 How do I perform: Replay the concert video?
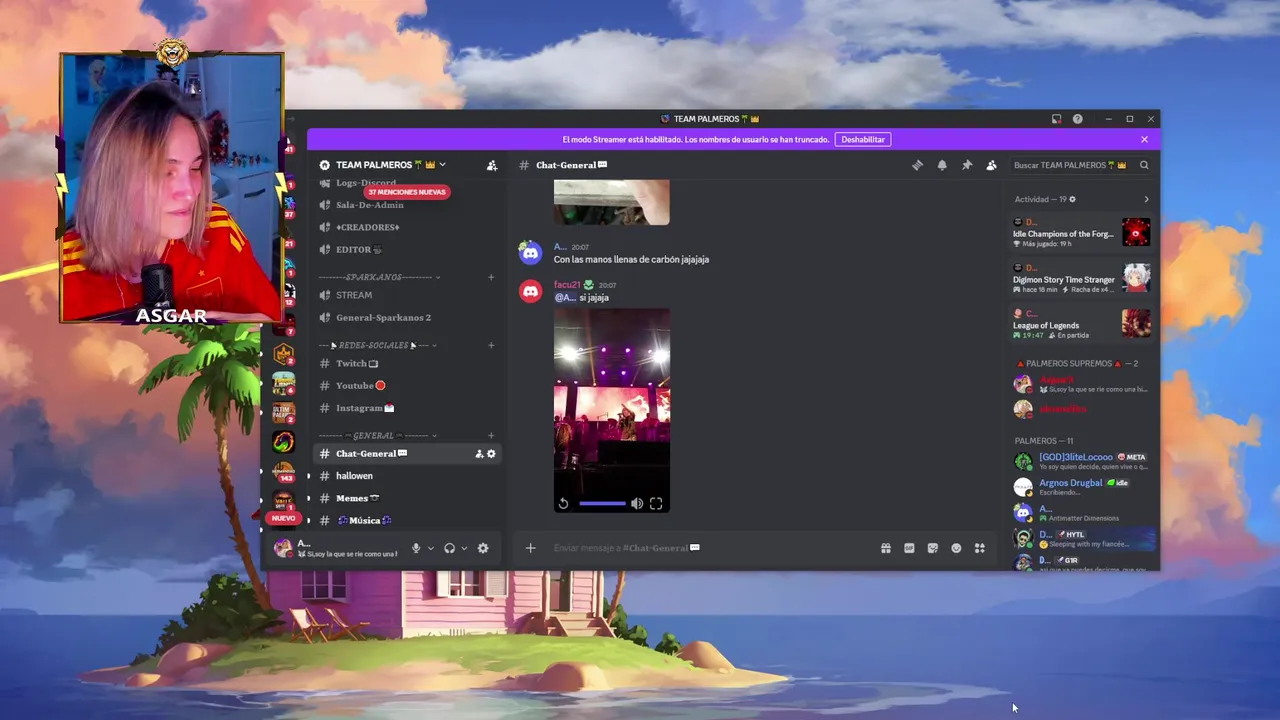[x=564, y=504]
